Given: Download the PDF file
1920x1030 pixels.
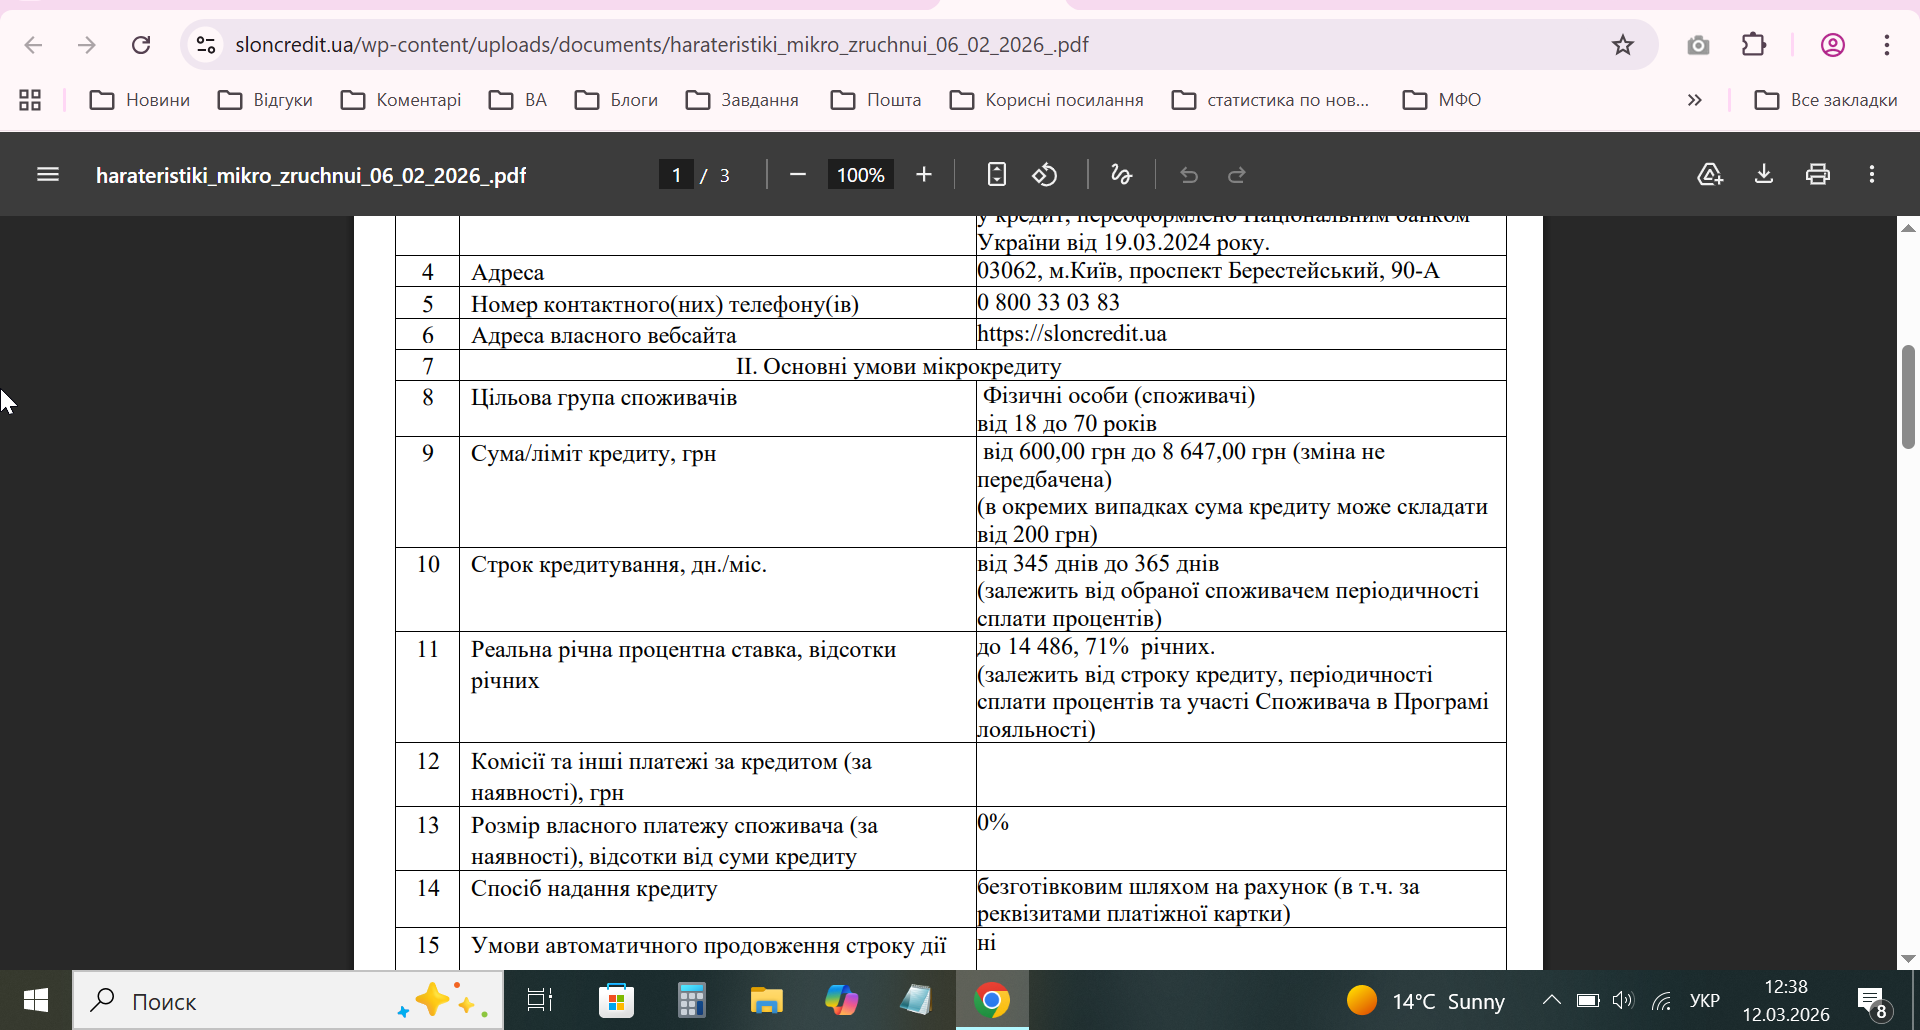Looking at the screenshot, I should [1764, 175].
